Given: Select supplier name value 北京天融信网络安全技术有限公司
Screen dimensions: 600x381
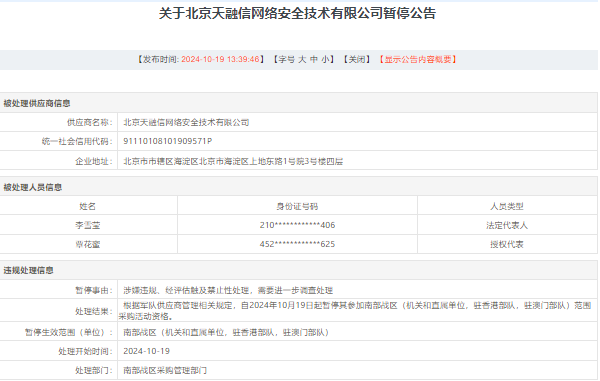Looking at the screenshot, I should click(186, 122).
